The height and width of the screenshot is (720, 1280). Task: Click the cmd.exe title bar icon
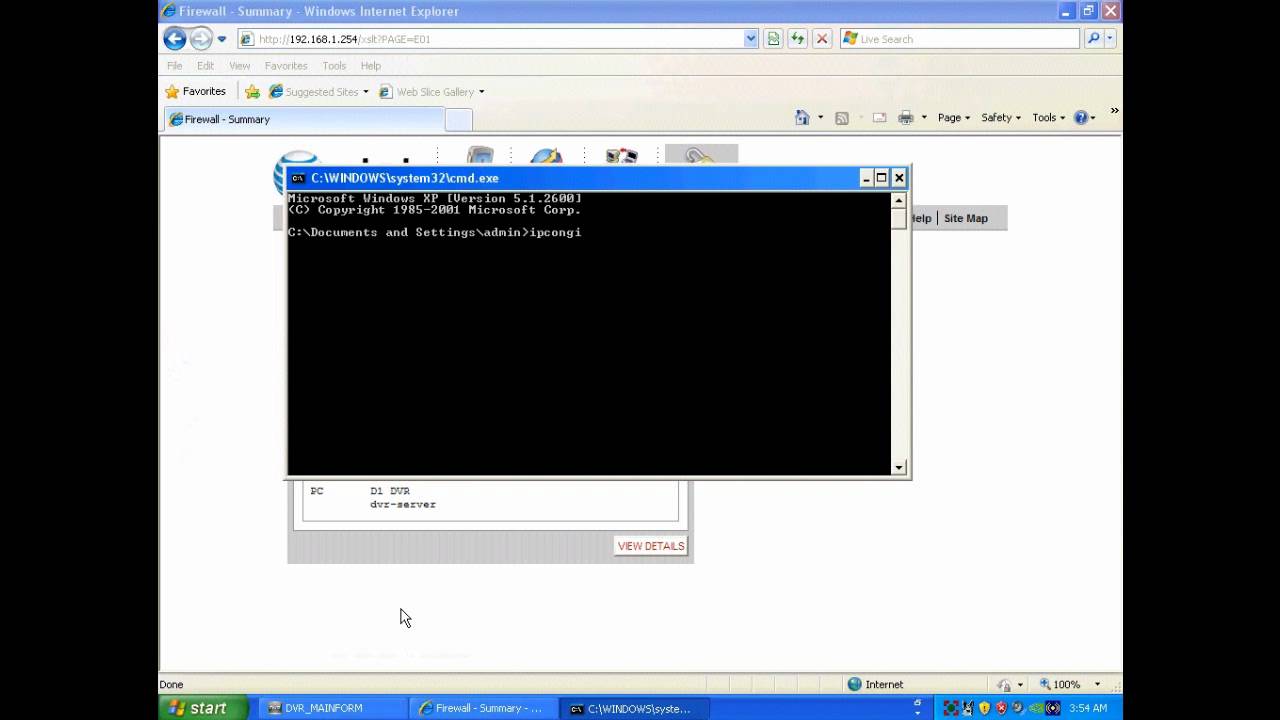pos(298,178)
